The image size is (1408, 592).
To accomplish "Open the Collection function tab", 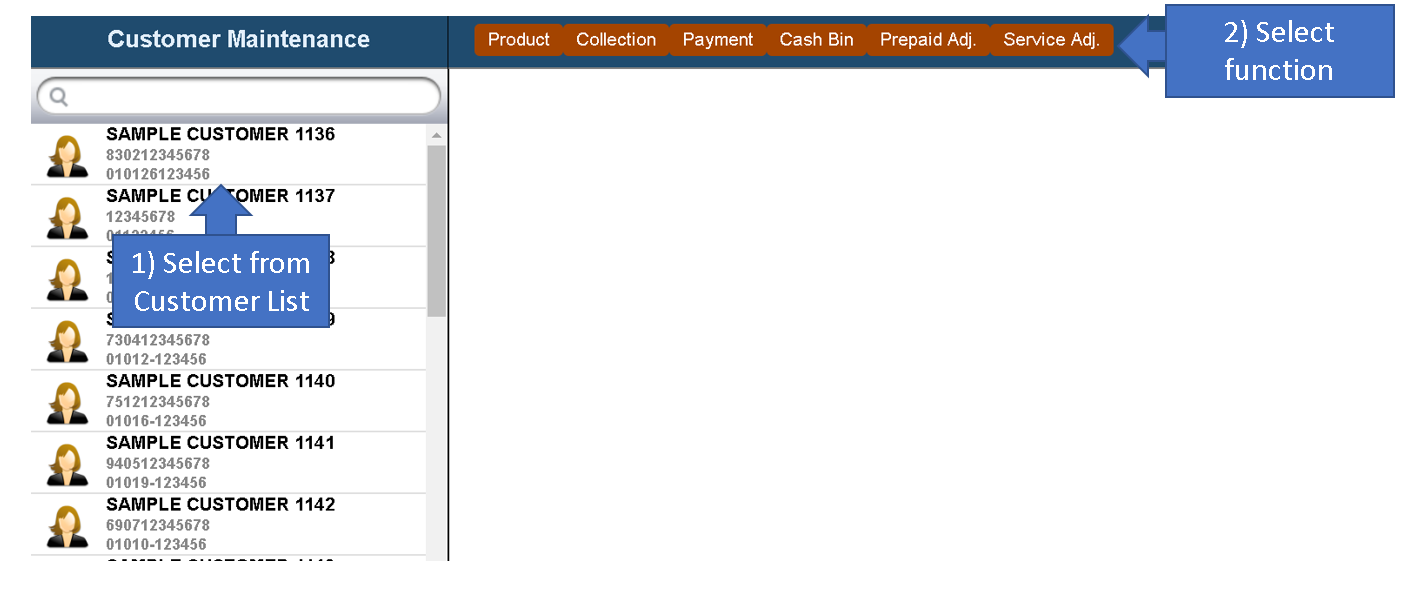I will [616, 40].
